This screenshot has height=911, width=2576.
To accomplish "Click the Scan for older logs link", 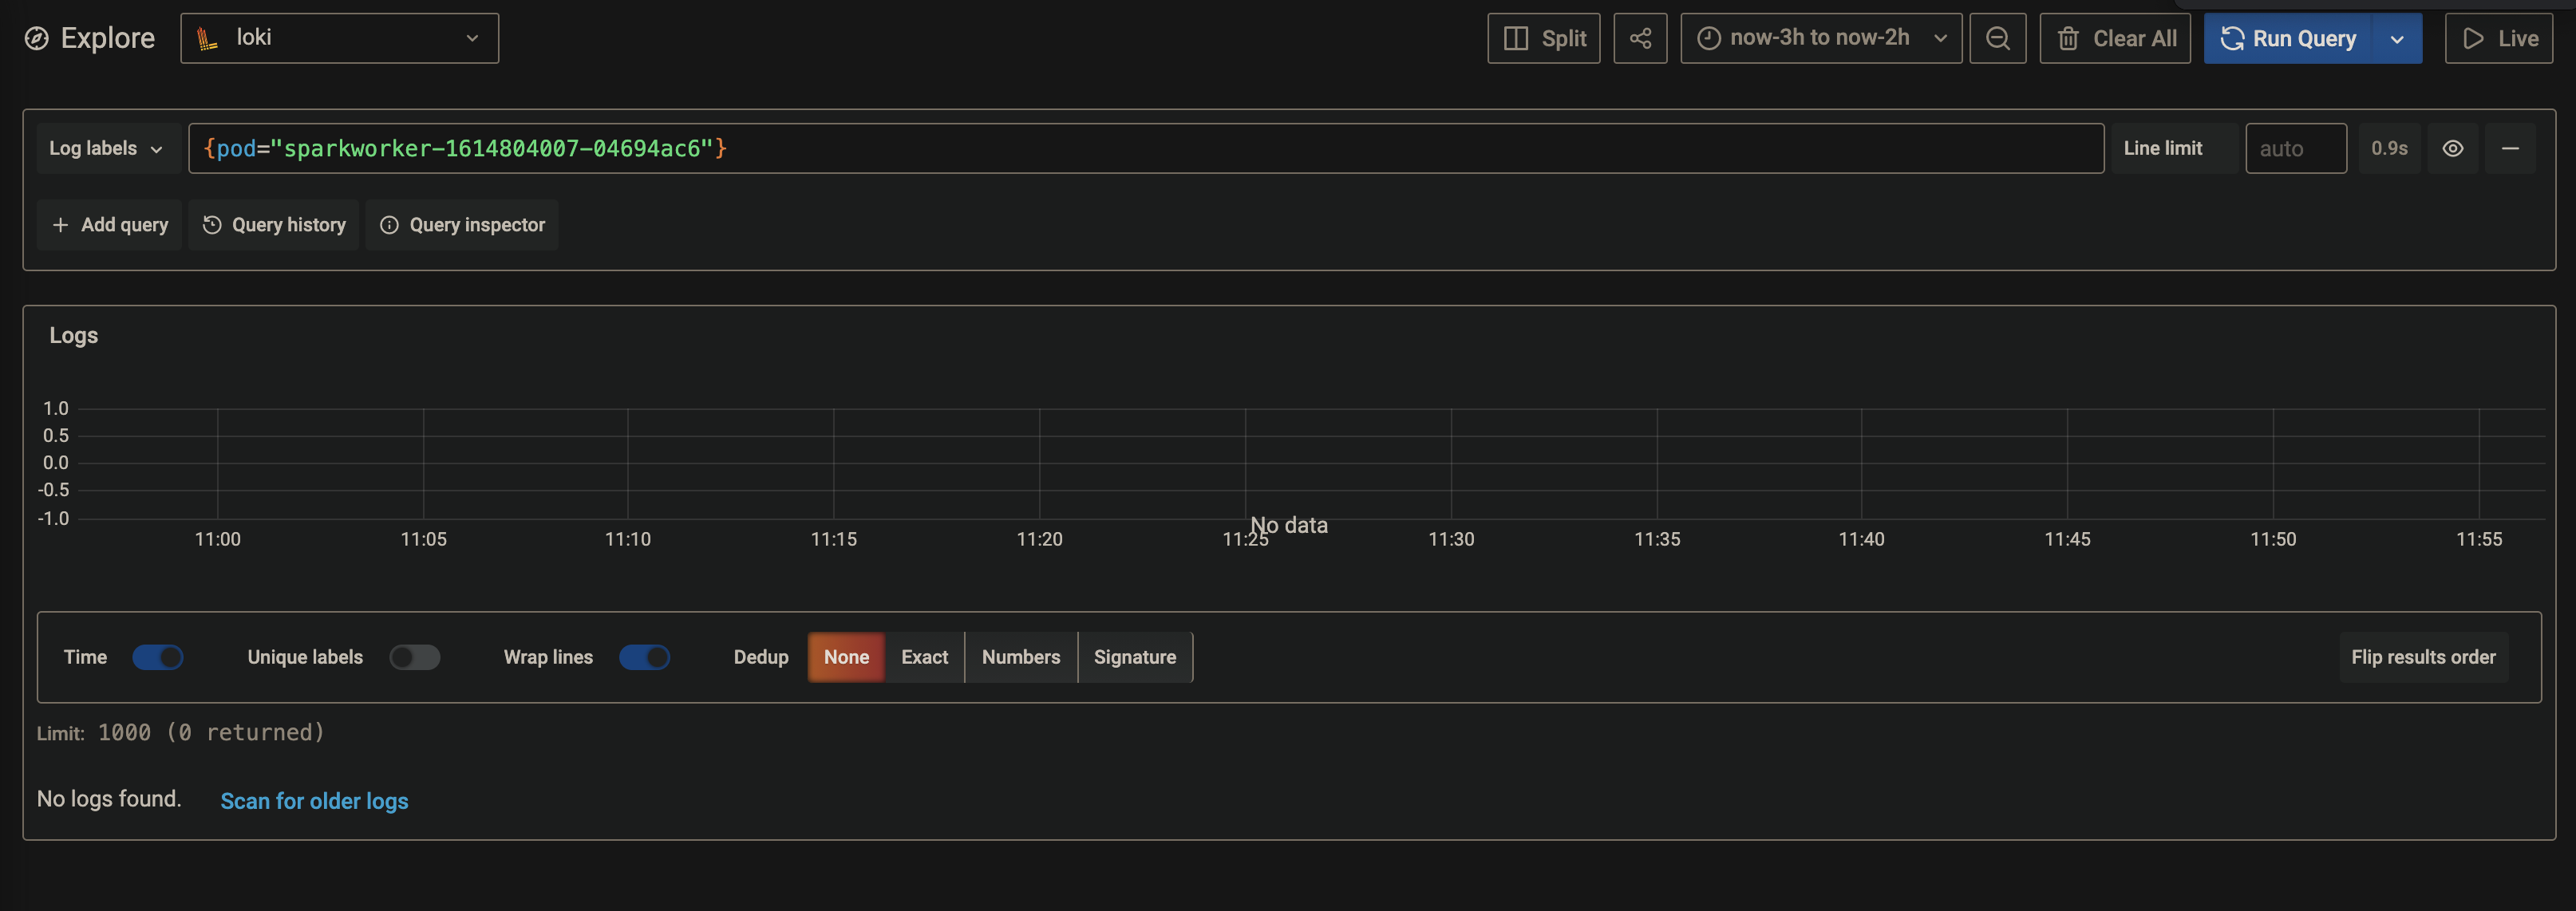I will pos(314,800).
